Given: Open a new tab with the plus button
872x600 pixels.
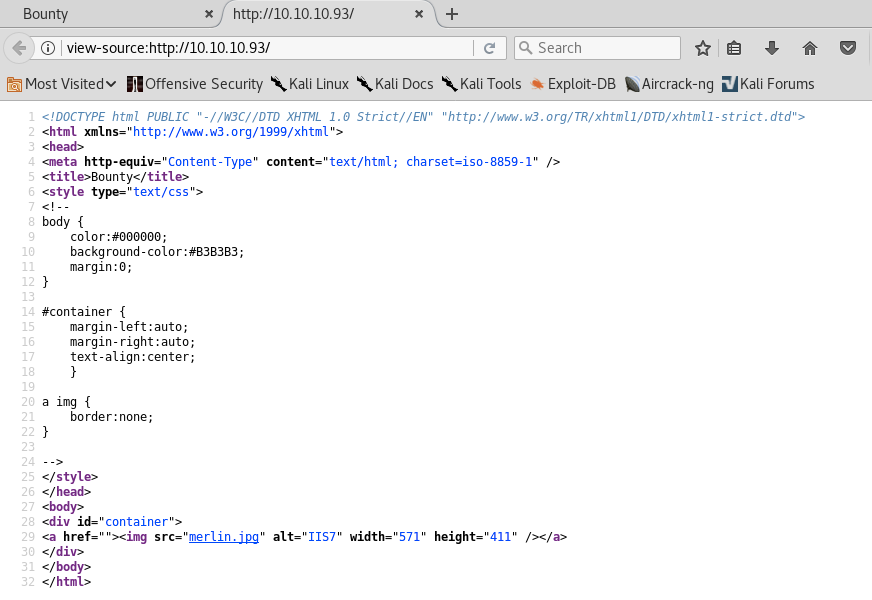Looking at the screenshot, I should pyautogui.click(x=452, y=14).
